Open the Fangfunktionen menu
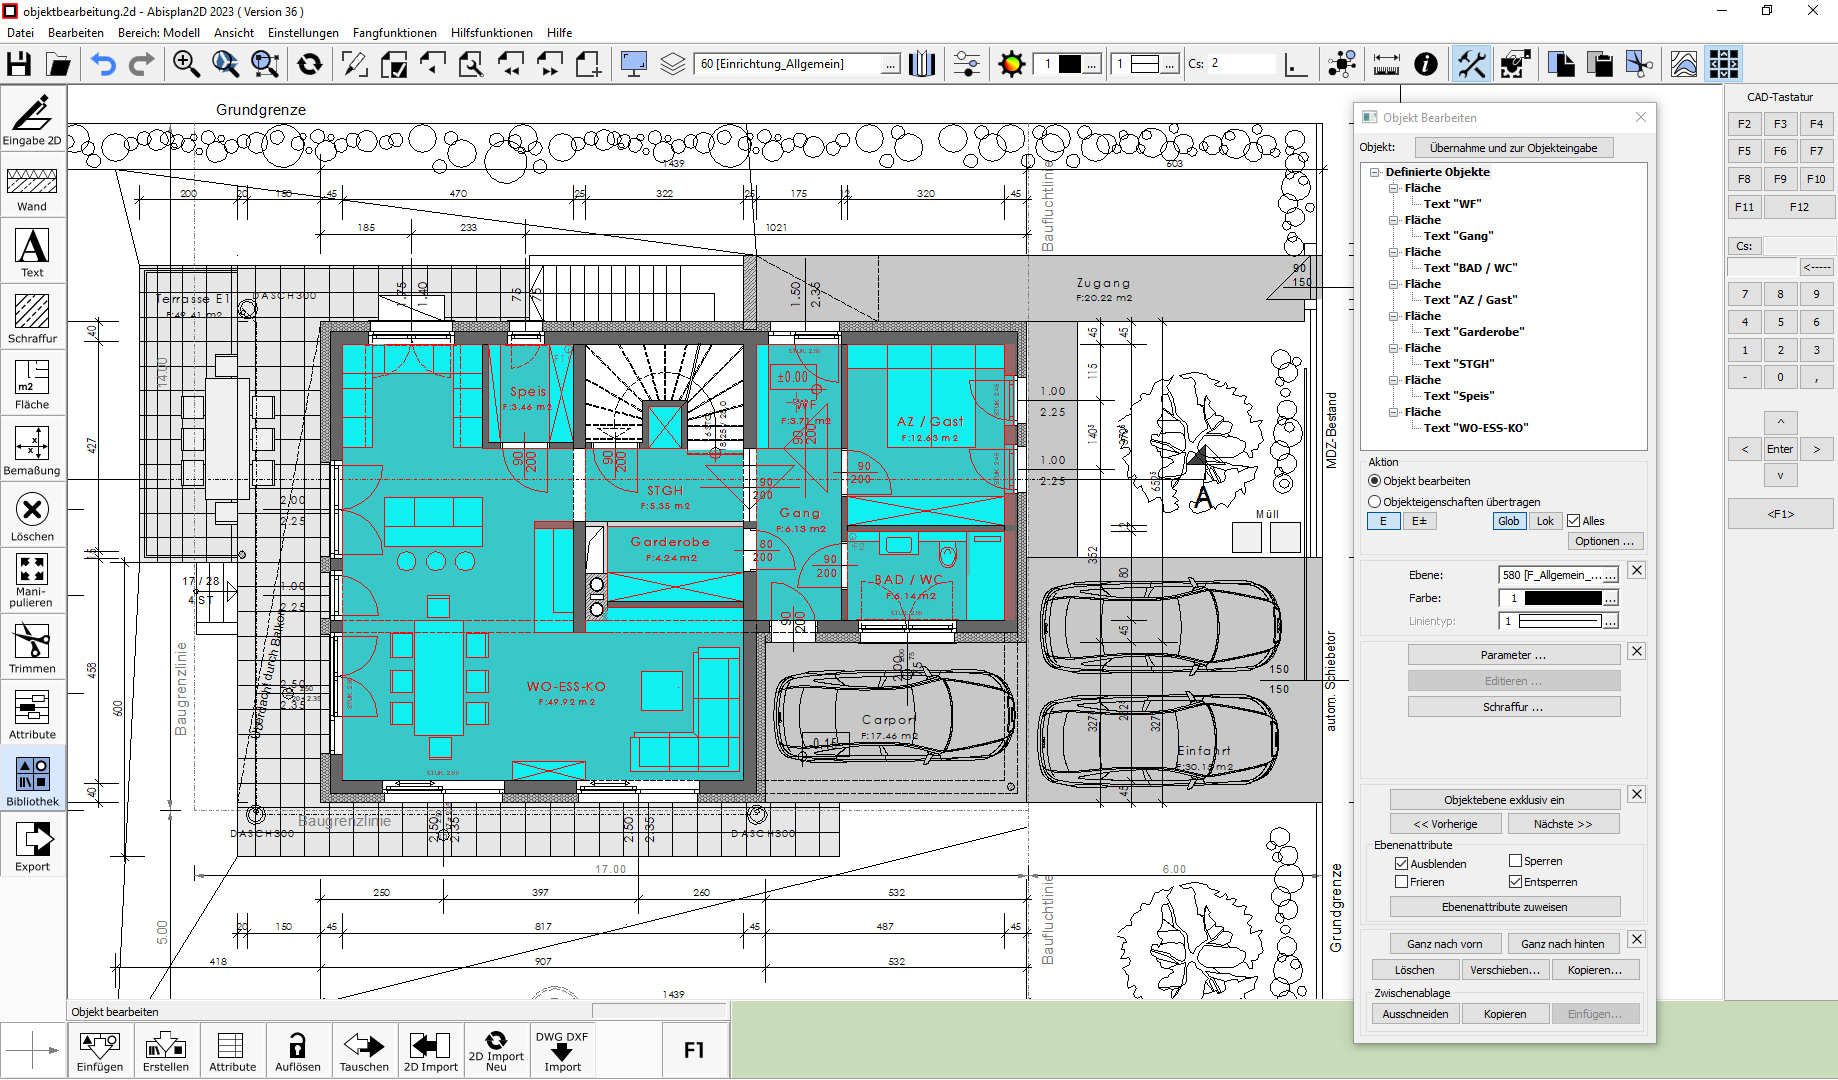The height and width of the screenshot is (1080, 1838). 394,33
